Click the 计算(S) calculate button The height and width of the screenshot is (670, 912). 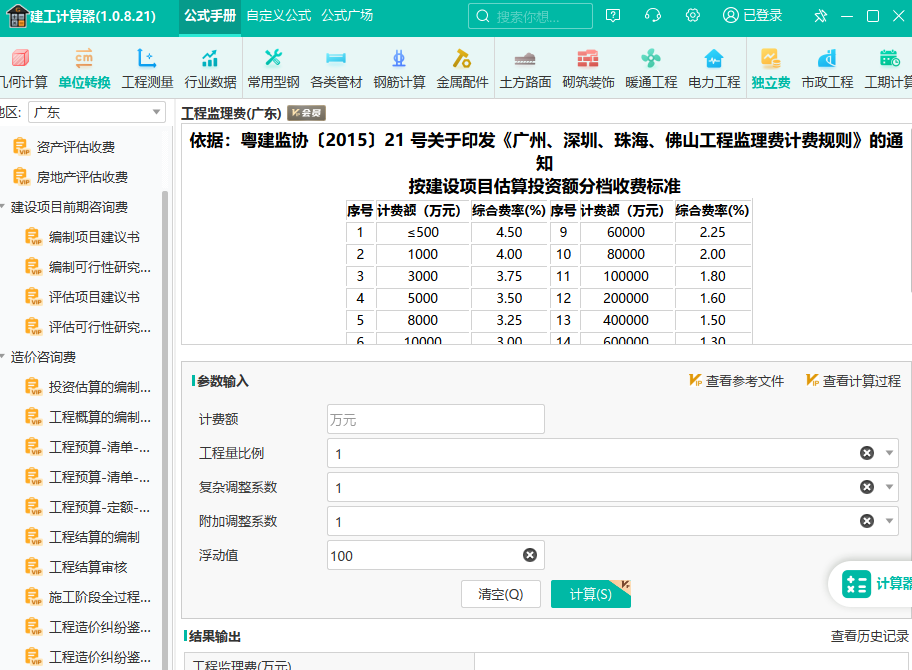point(590,594)
